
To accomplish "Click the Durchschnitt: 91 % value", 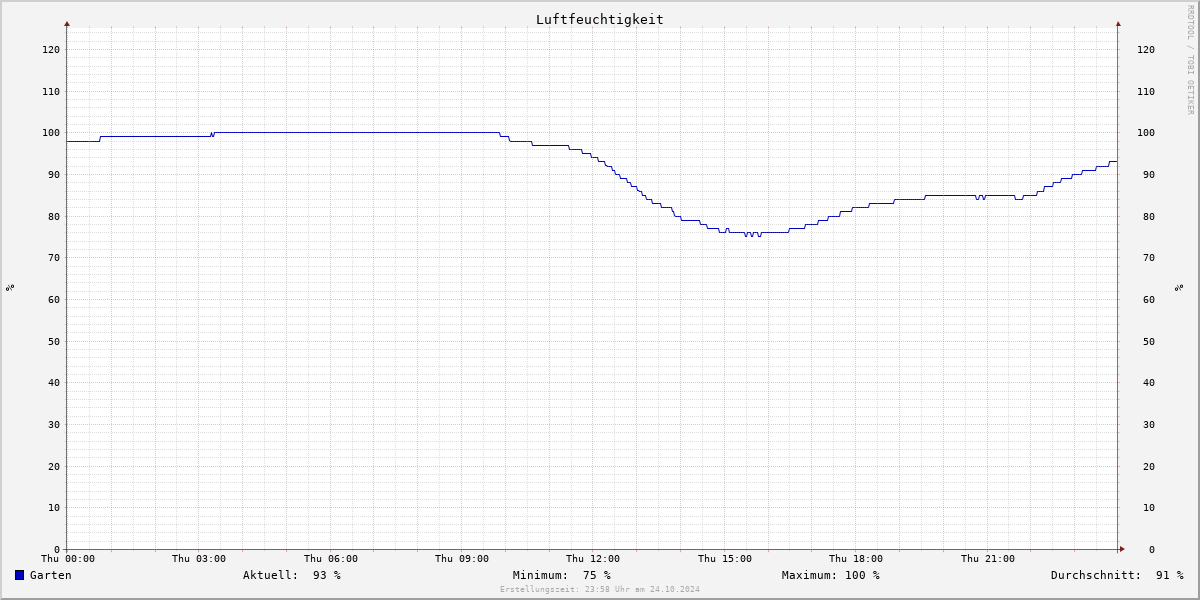I will point(1117,575).
